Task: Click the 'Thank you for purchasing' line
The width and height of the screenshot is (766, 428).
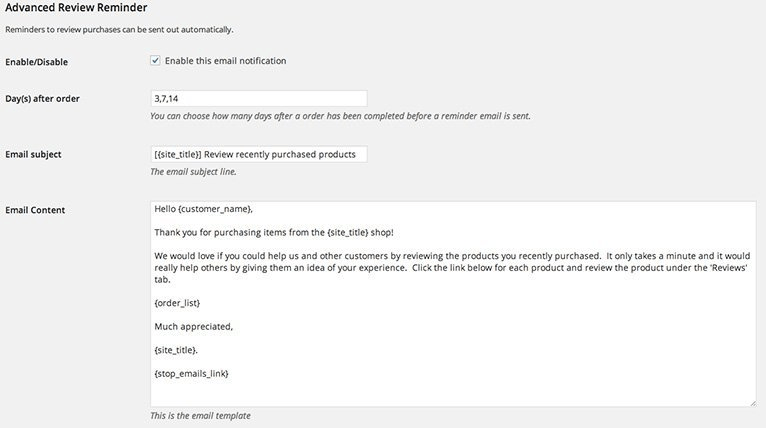Action: tap(274, 233)
